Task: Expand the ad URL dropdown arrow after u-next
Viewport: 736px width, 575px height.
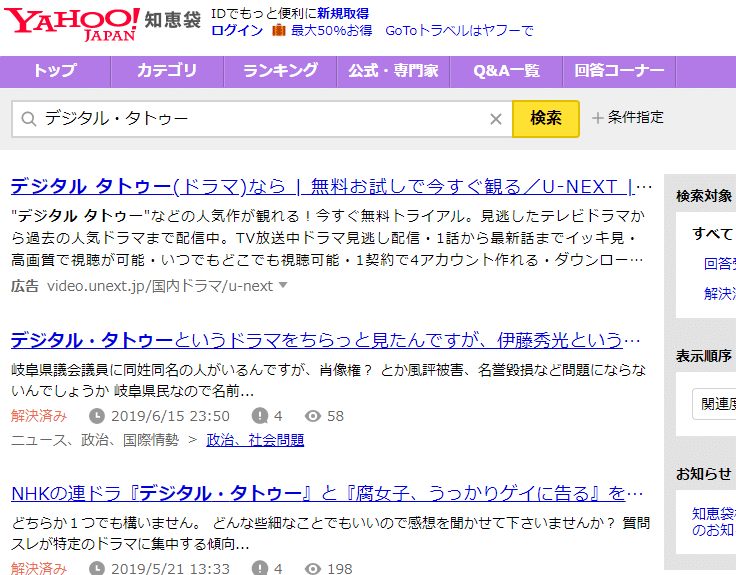Action: pyautogui.click(x=283, y=284)
